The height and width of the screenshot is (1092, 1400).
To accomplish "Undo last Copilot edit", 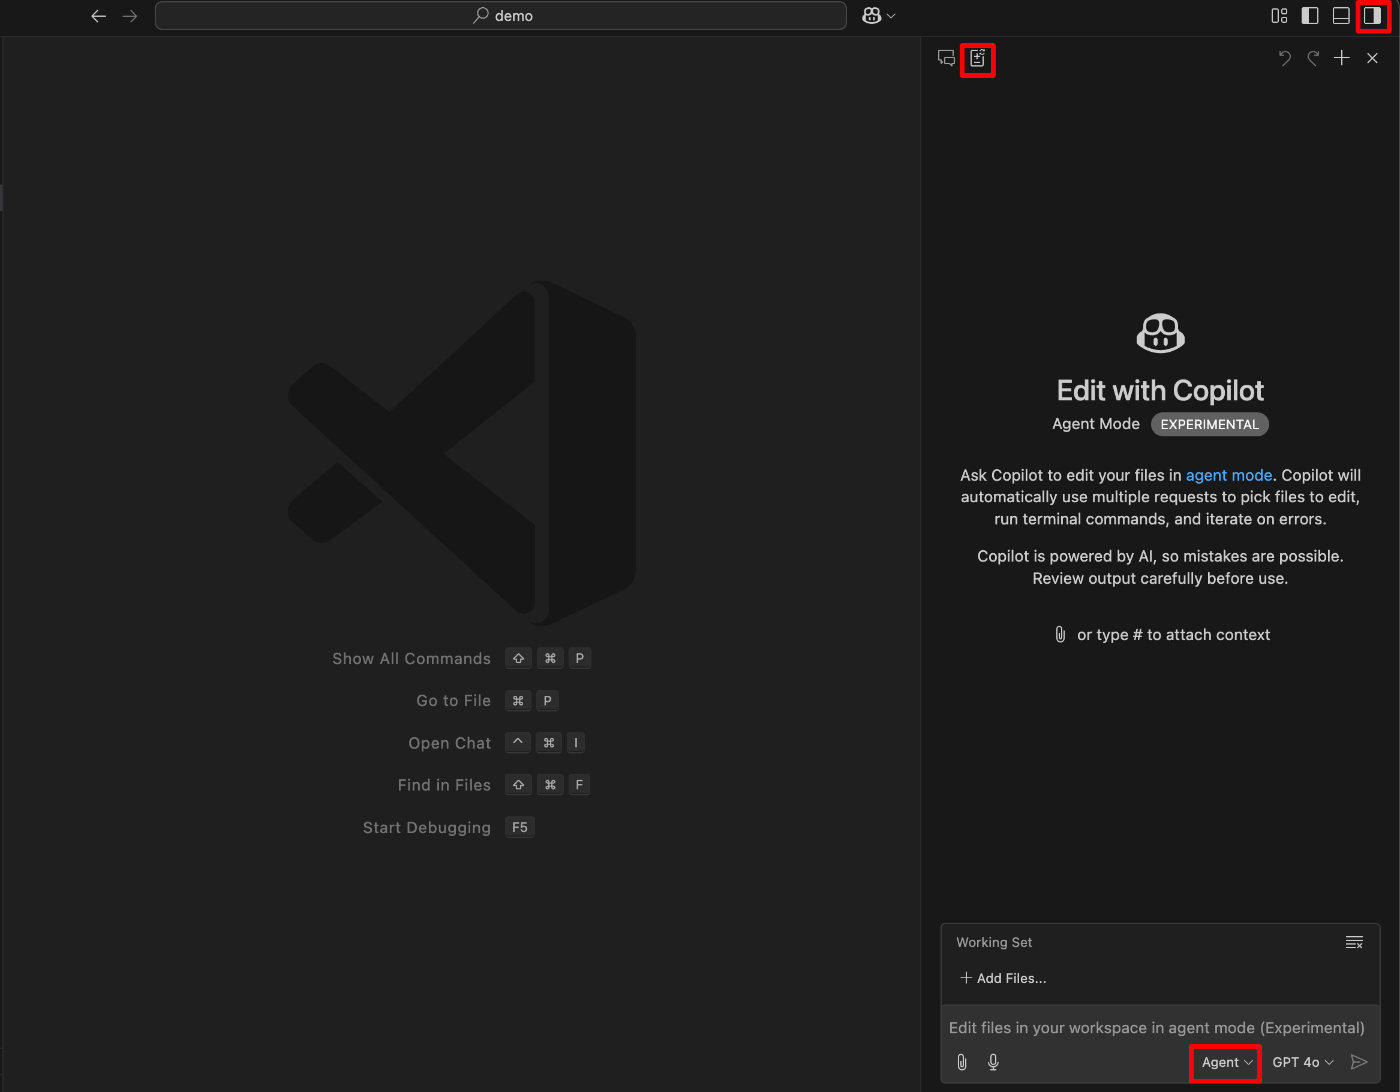I will pyautogui.click(x=1284, y=58).
